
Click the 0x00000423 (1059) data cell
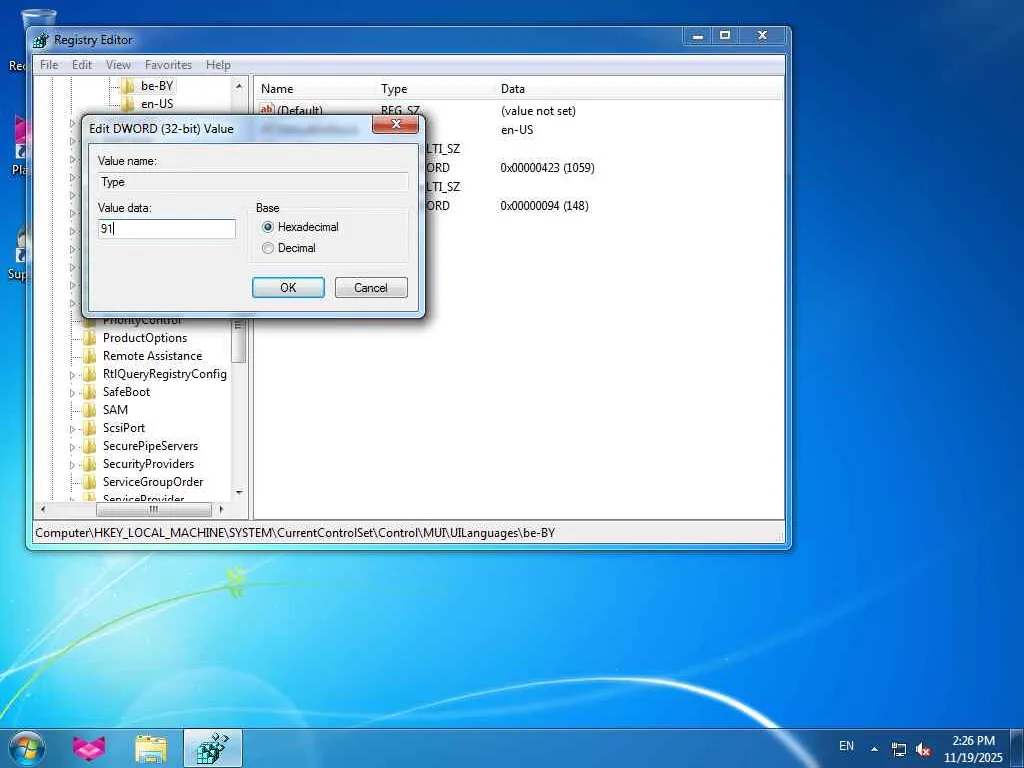point(547,168)
